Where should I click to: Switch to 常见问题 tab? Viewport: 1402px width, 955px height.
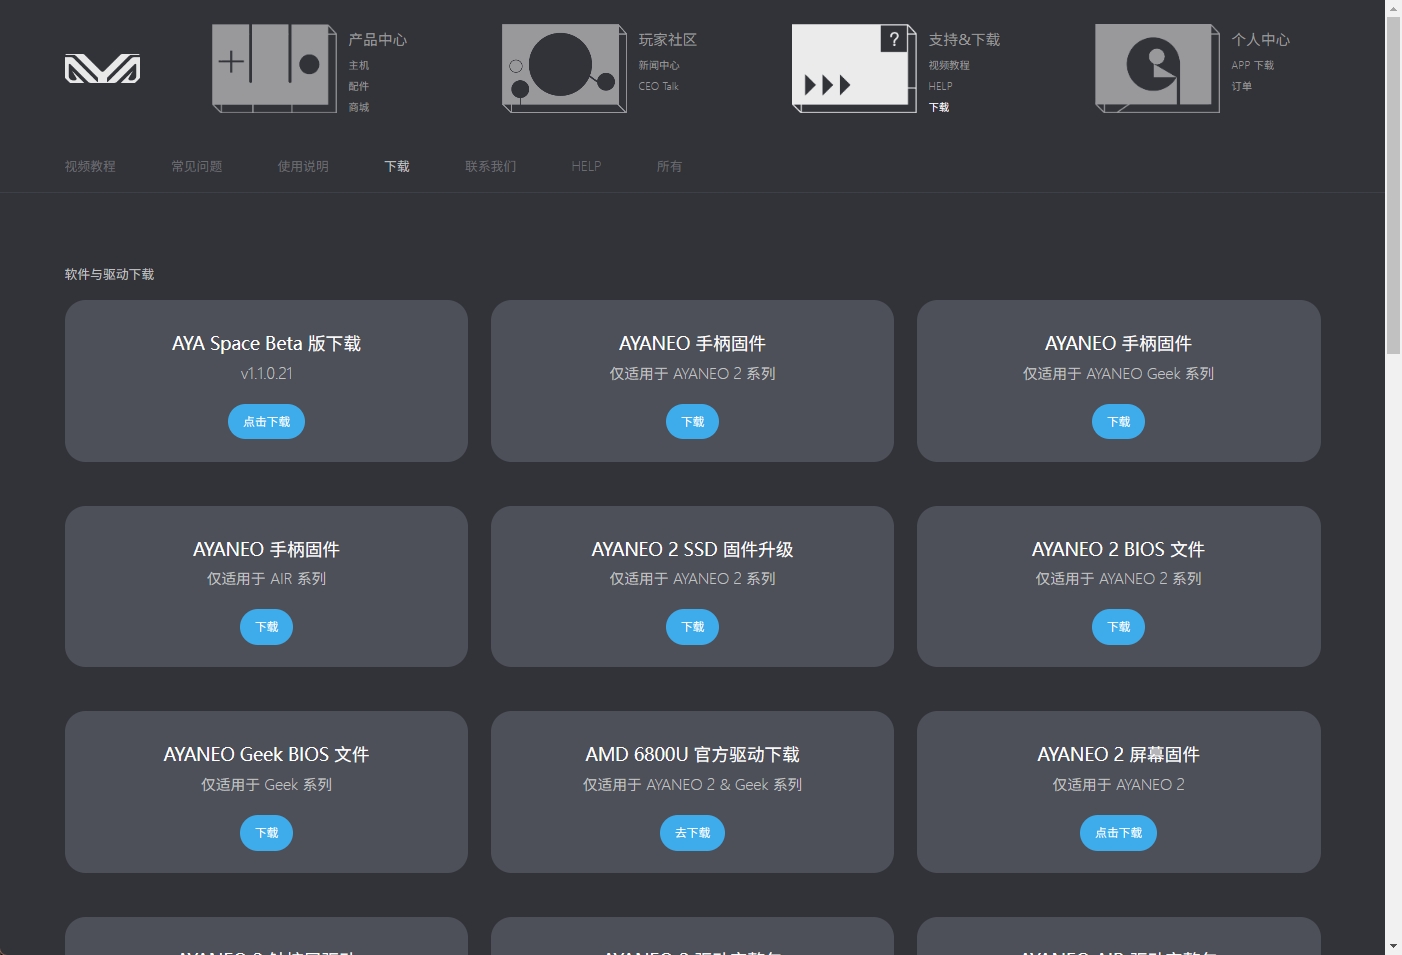(197, 166)
